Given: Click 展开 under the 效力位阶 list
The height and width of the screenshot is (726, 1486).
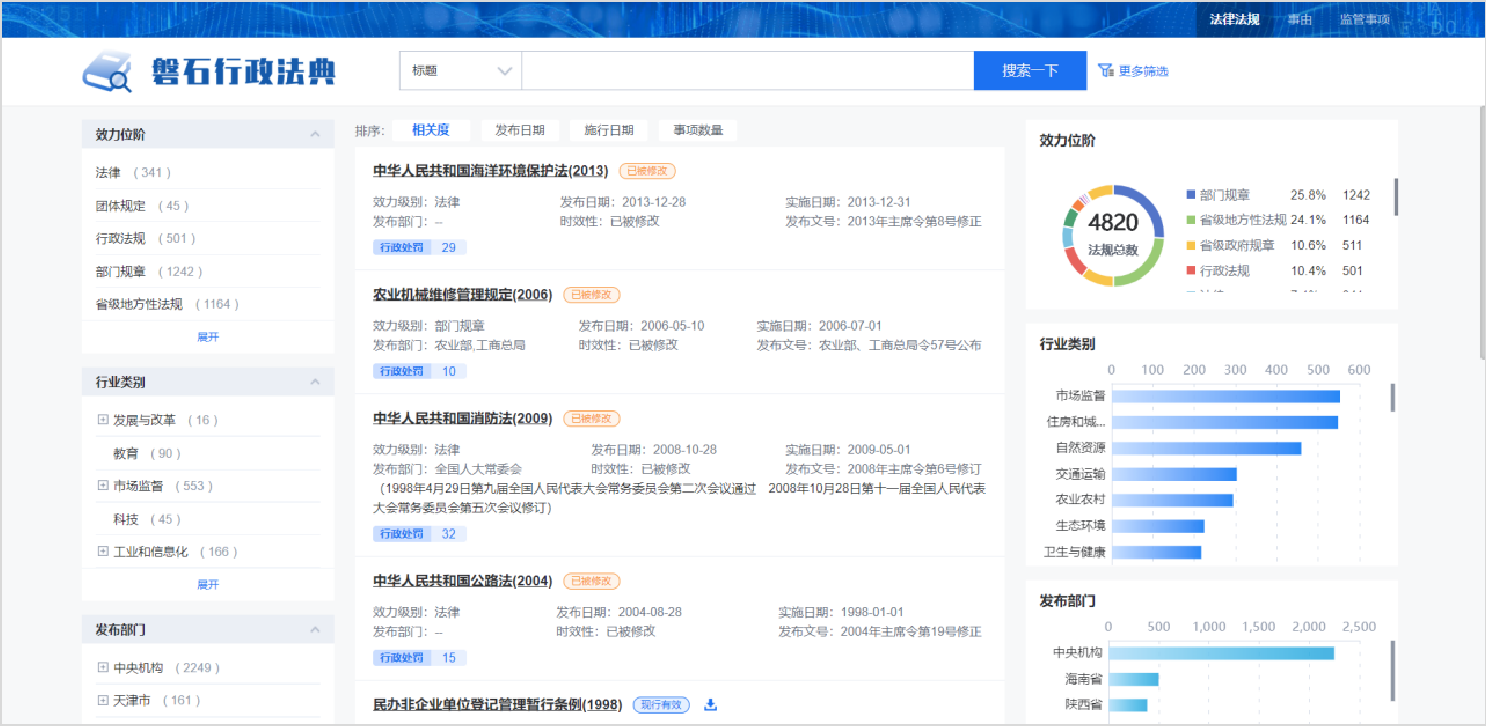Looking at the screenshot, I should click(x=208, y=337).
